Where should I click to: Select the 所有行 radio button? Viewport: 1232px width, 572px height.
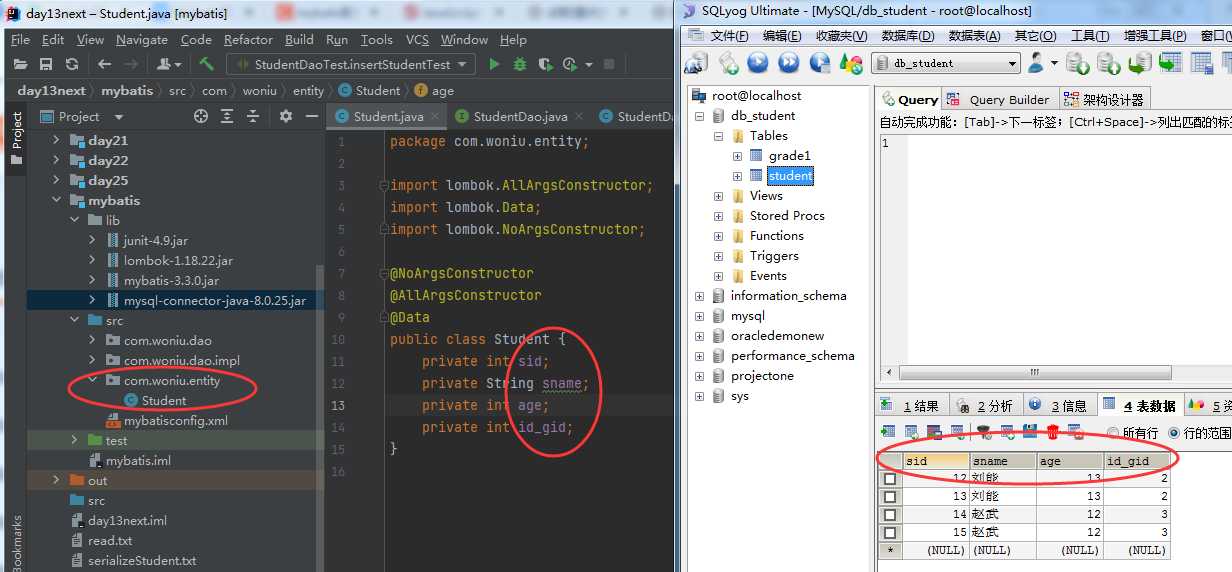click(x=1112, y=433)
